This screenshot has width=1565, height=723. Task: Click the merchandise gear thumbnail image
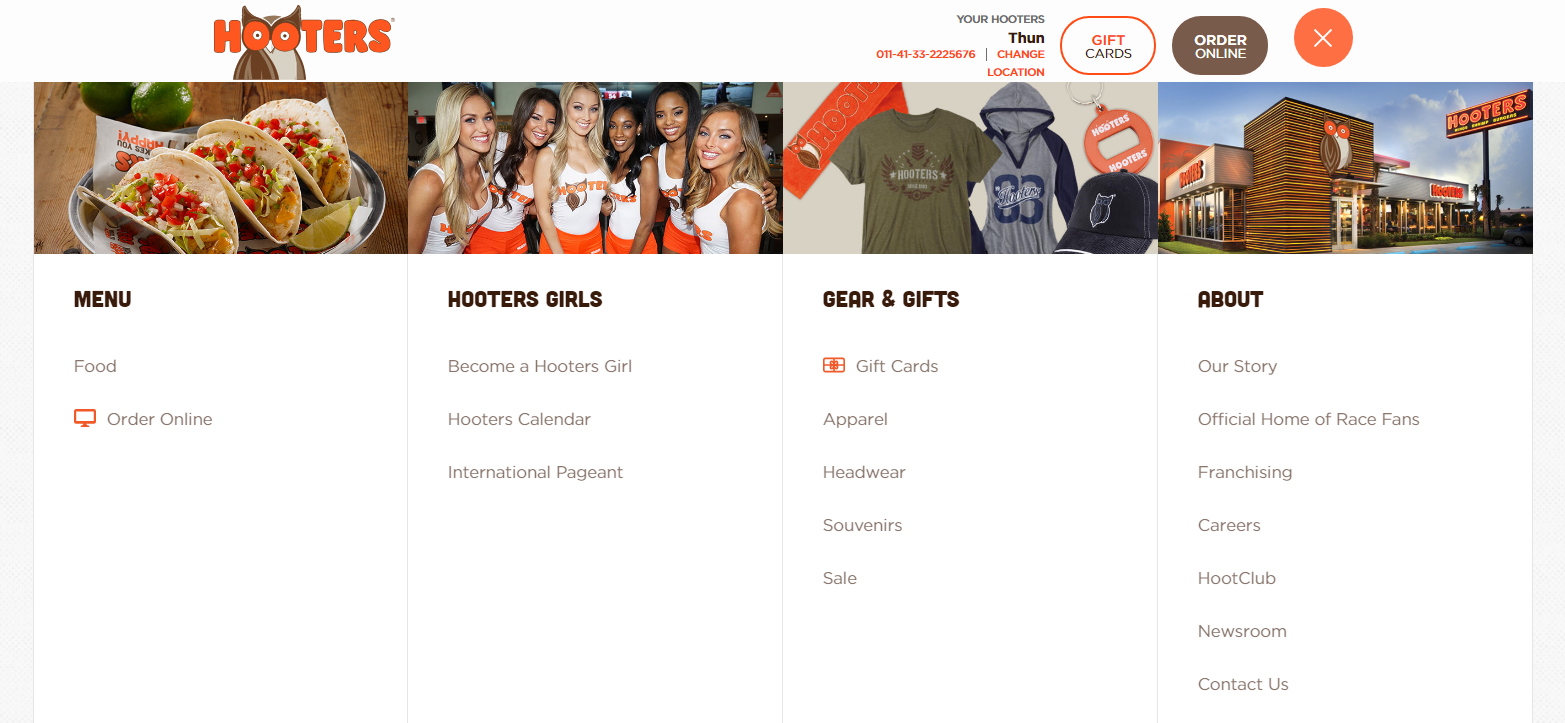pos(970,168)
